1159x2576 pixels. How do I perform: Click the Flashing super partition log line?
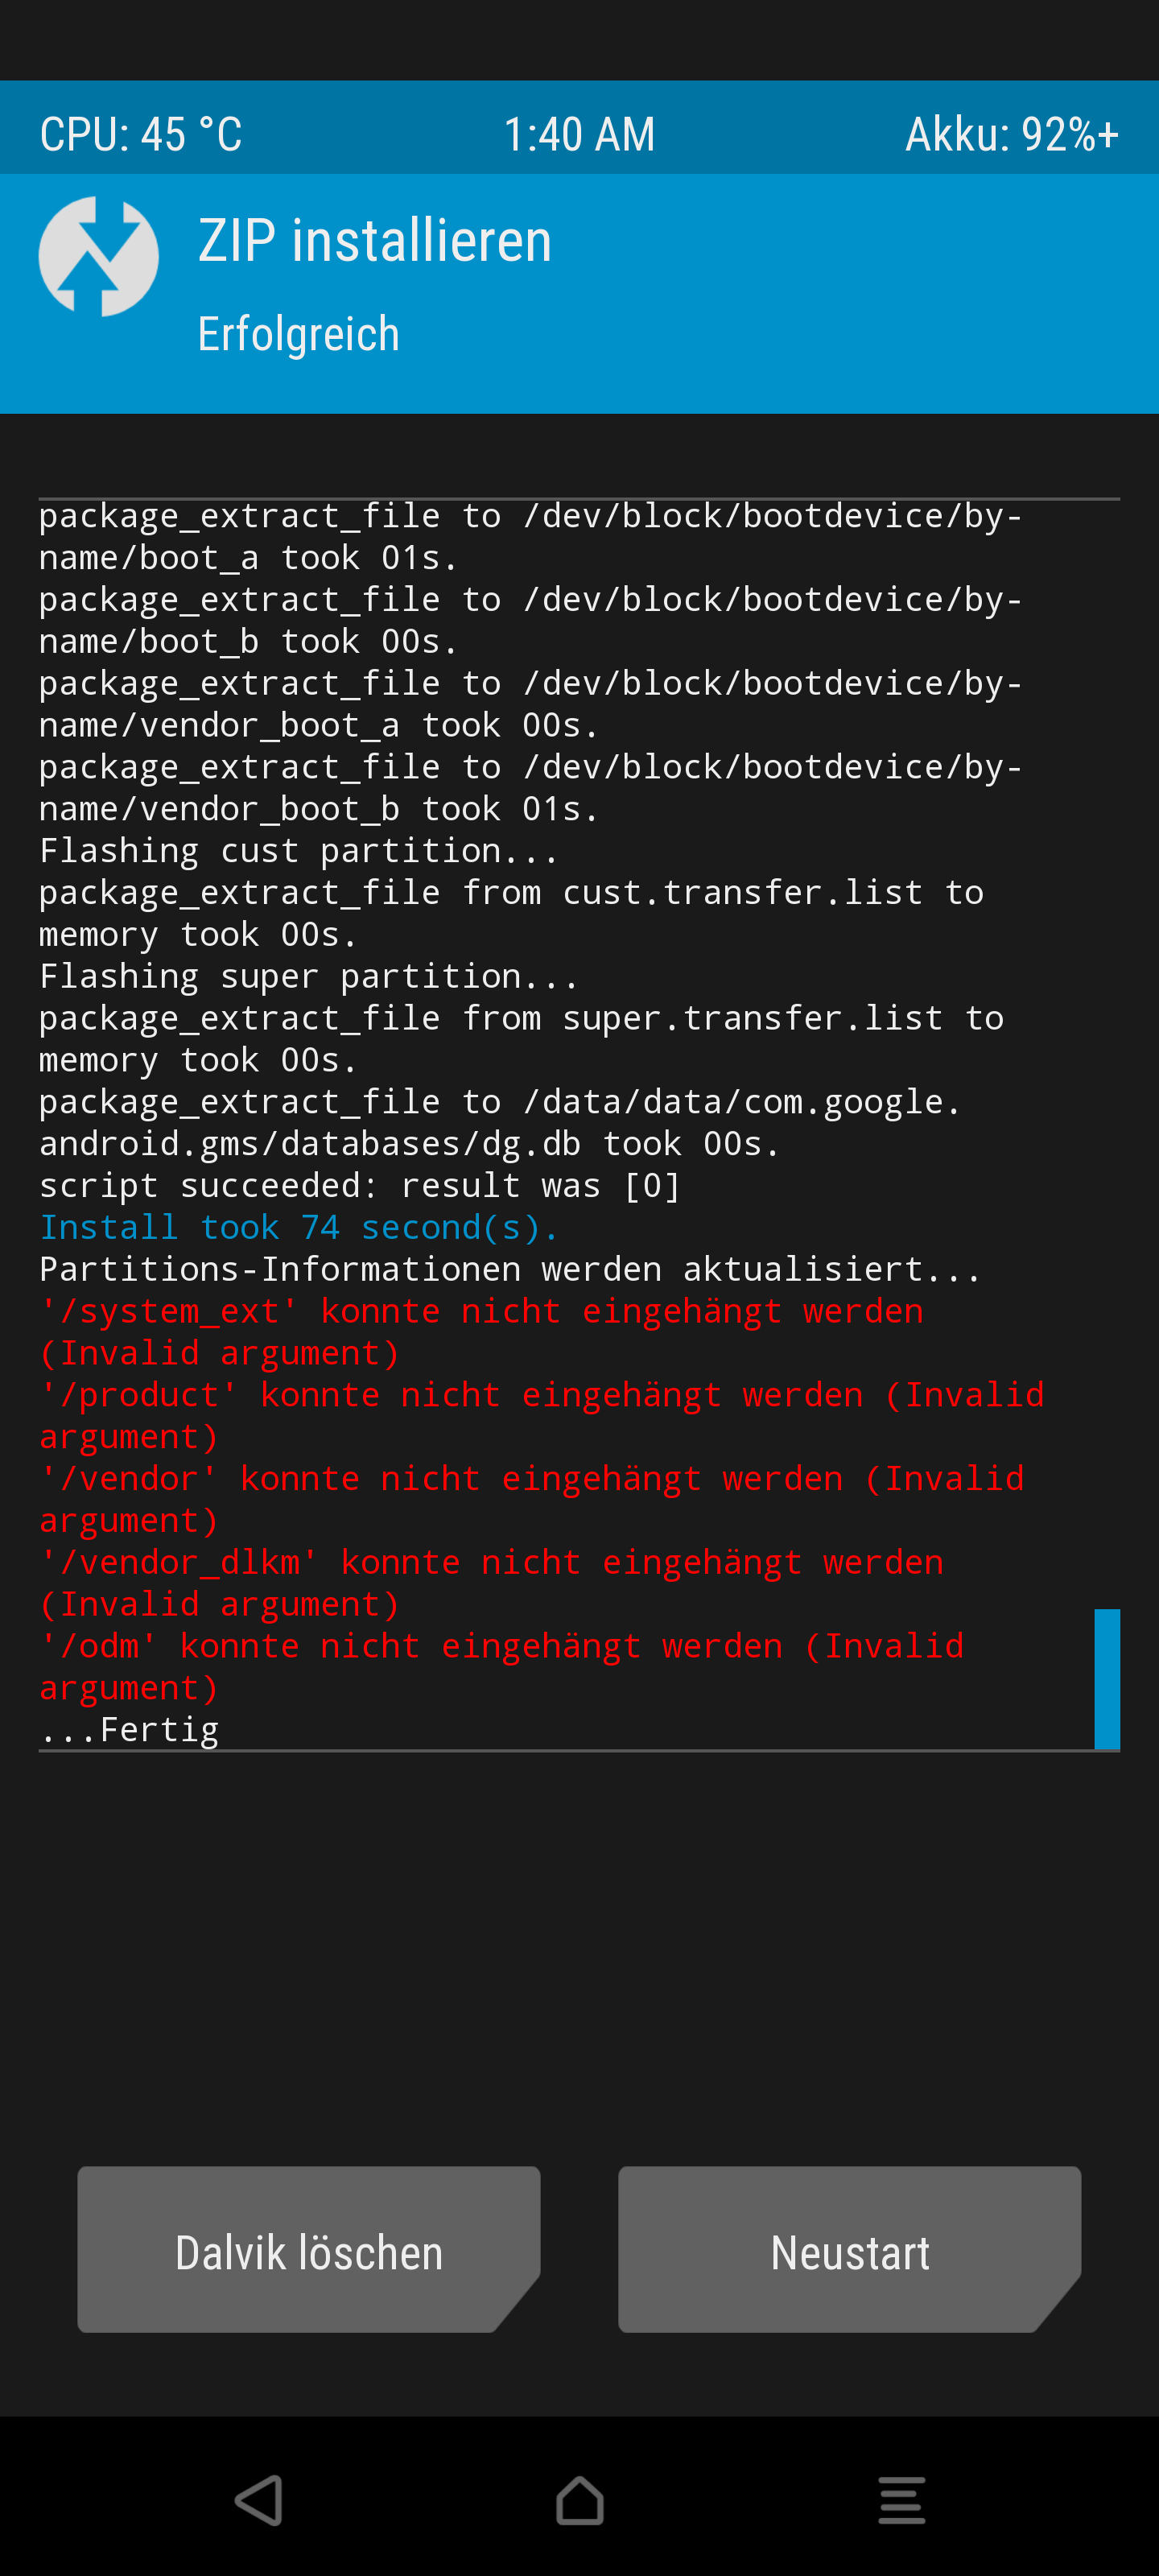click(309, 976)
